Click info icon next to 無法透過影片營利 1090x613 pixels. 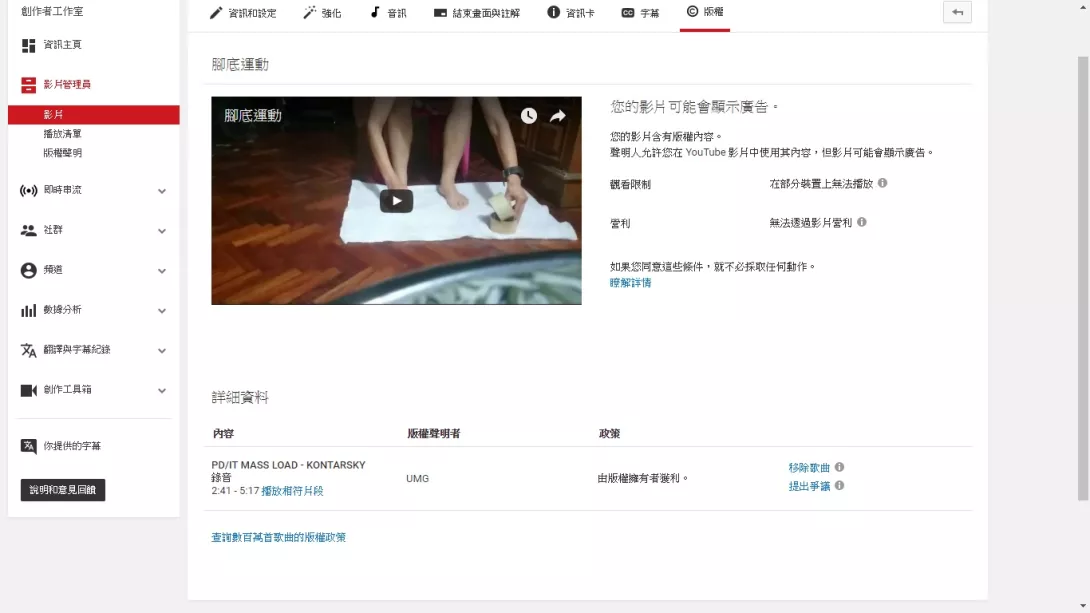click(x=861, y=222)
